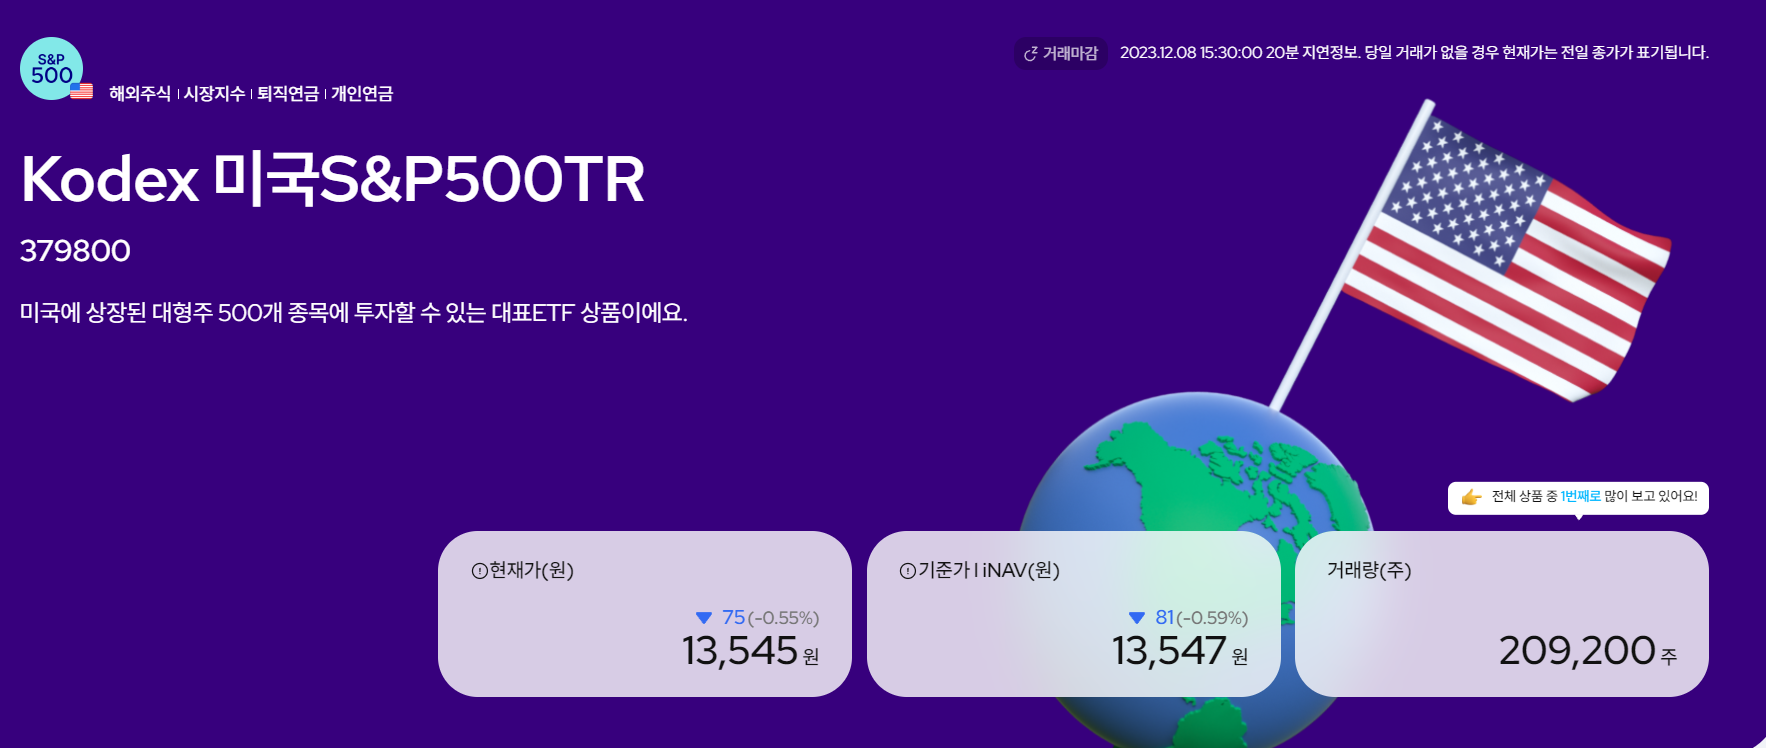This screenshot has width=1766, height=748.
Task: Click the 1번째로 most-viewed tooltip bubble
Action: tap(1578, 497)
